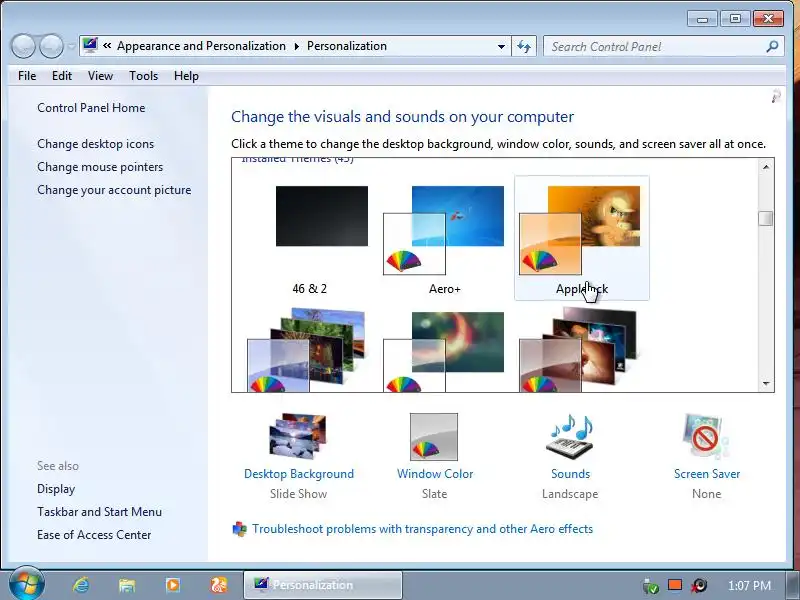This screenshot has height=600, width=800.
Task: Open the View menu
Action: coord(100,76)
